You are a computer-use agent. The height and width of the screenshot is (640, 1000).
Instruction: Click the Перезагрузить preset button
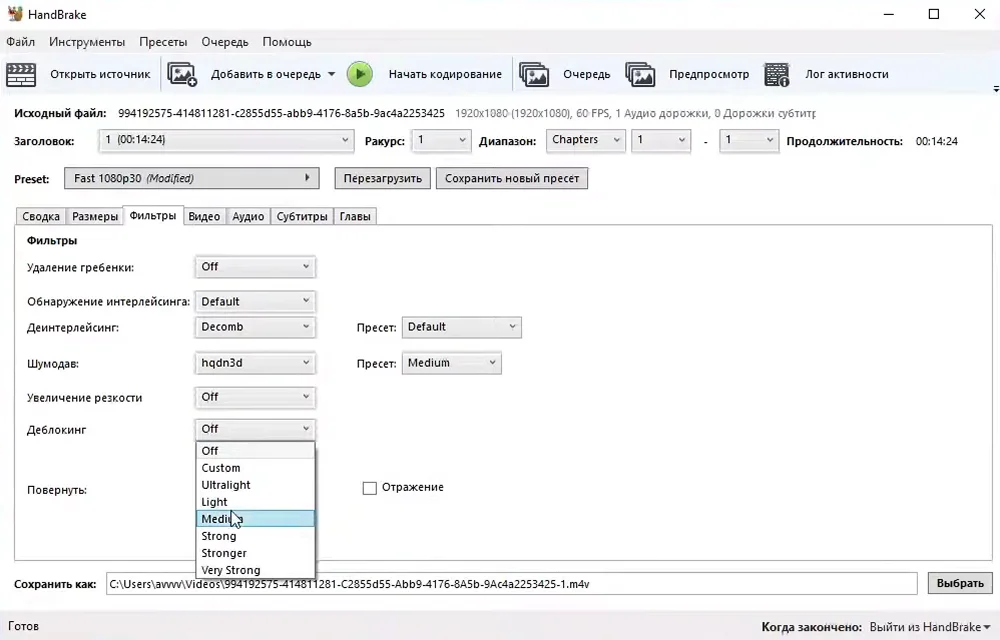(383, 178)
